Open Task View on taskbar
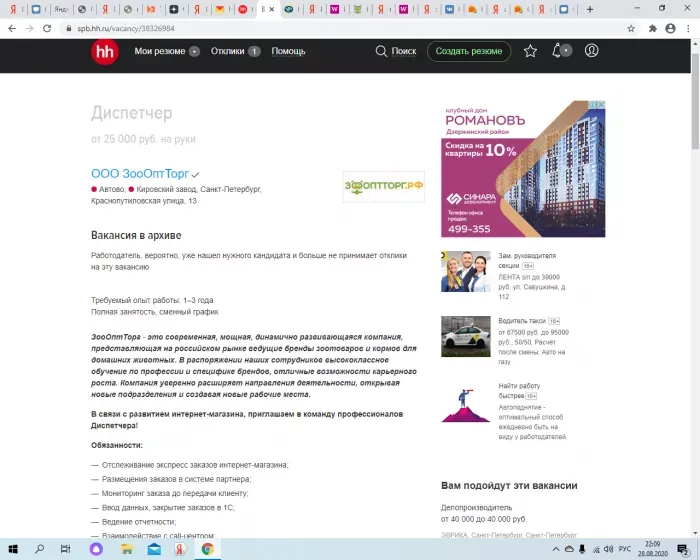Image resolution: width=700 pixels, height=560 pixels. 65,549
